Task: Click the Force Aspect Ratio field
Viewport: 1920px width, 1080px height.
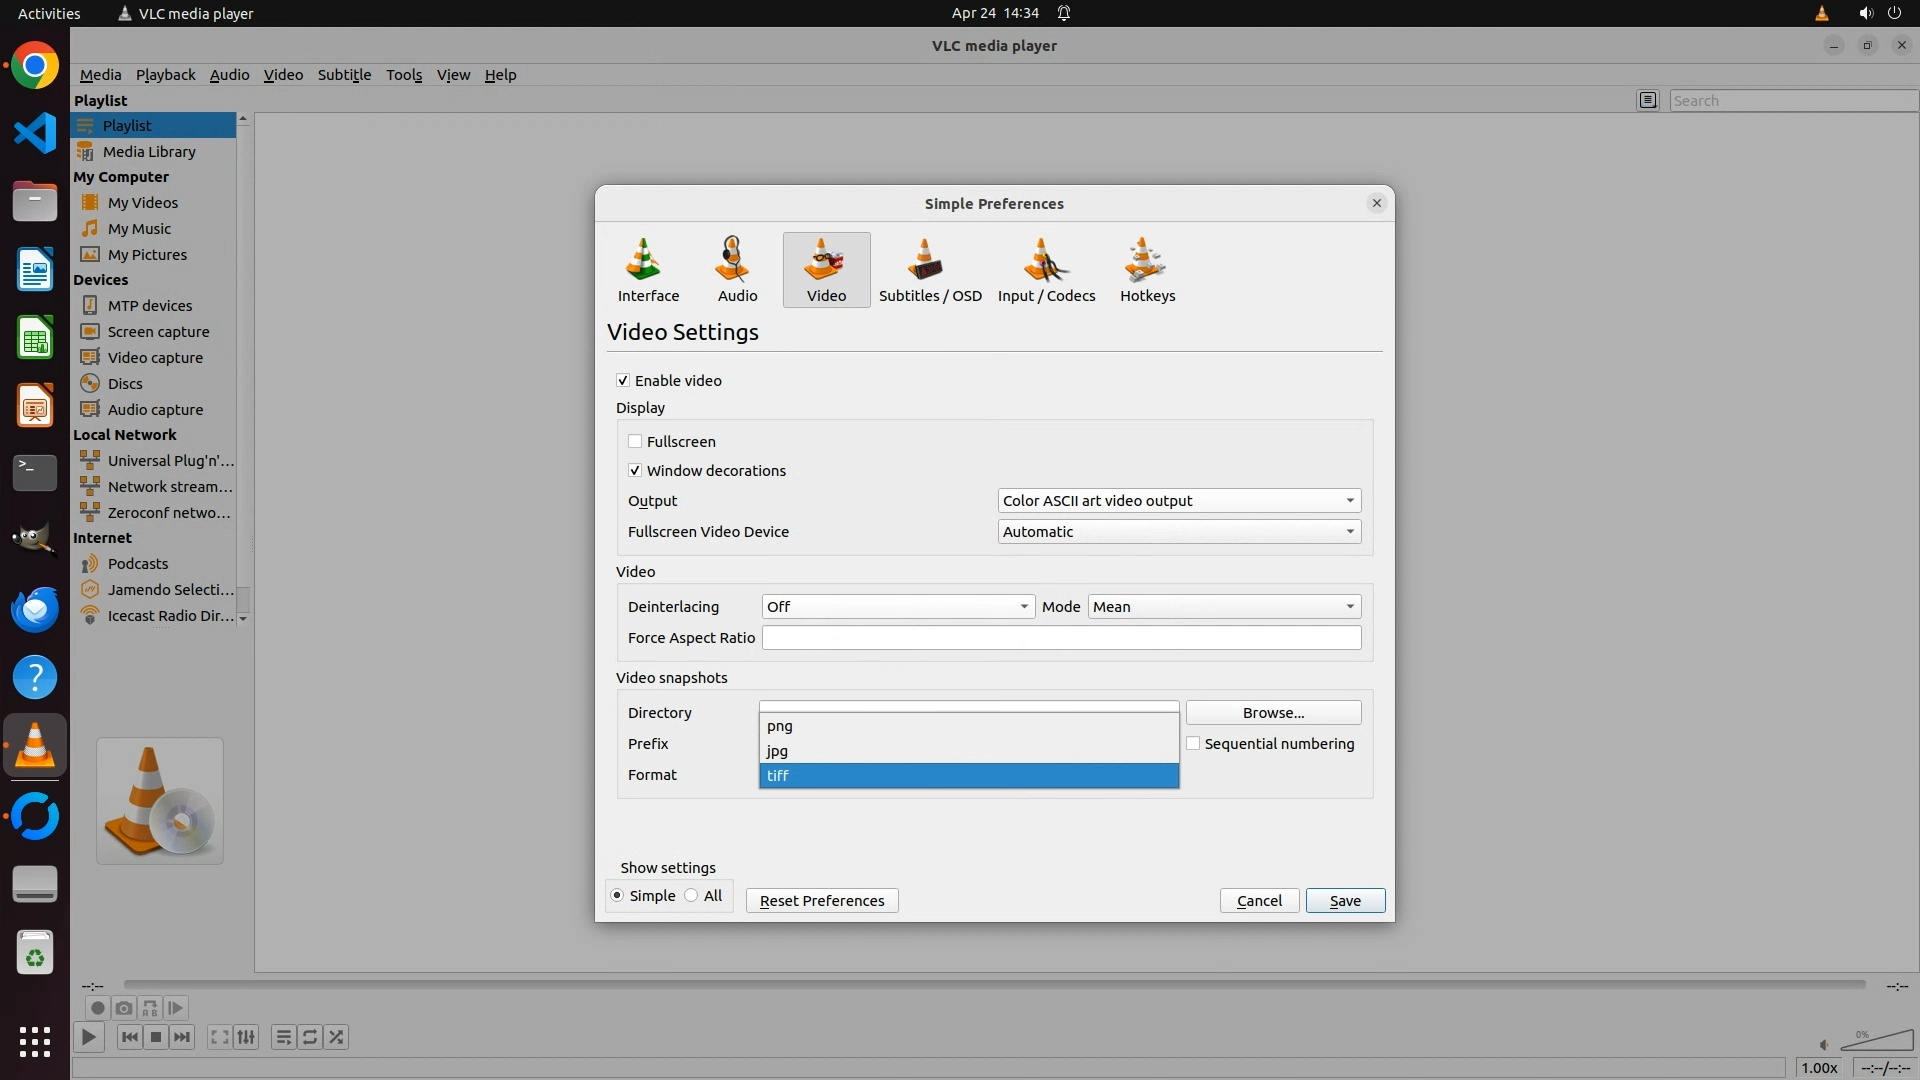Action: pyautogui.click(x=1061, y=637)
